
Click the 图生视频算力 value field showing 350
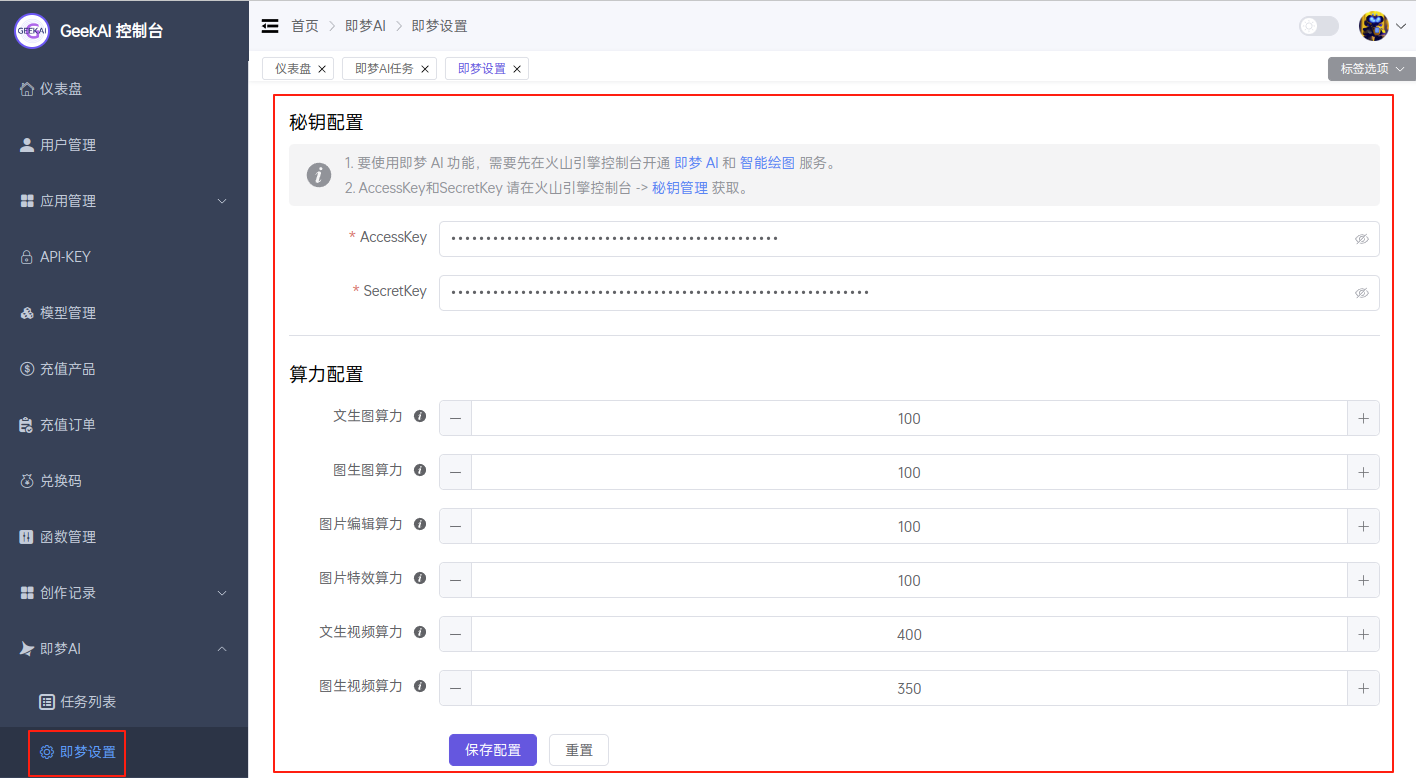pos(909,688)
